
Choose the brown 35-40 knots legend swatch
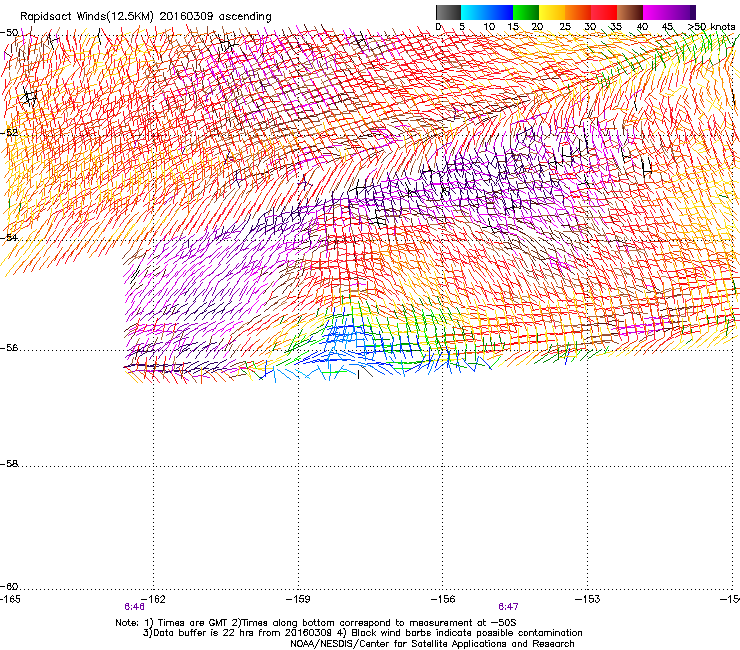[630, 12]
